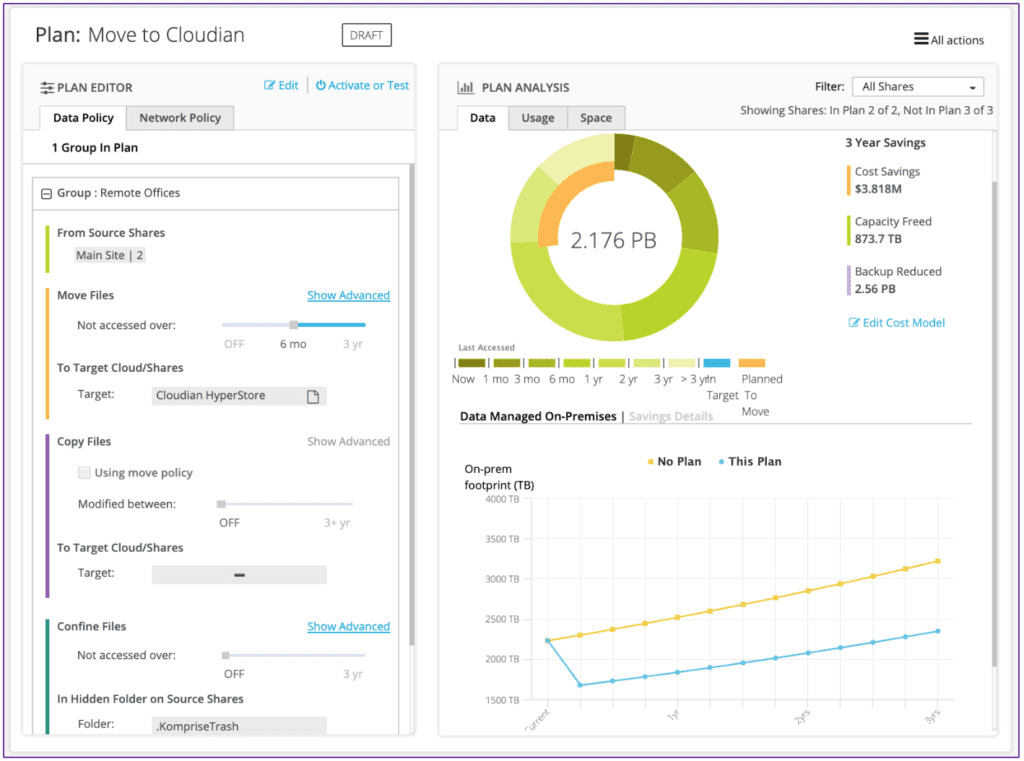Collapse the Remote Offices group minus icon
The height and width of the screenshot is (761, 1024).
click(x=46, y=193)
